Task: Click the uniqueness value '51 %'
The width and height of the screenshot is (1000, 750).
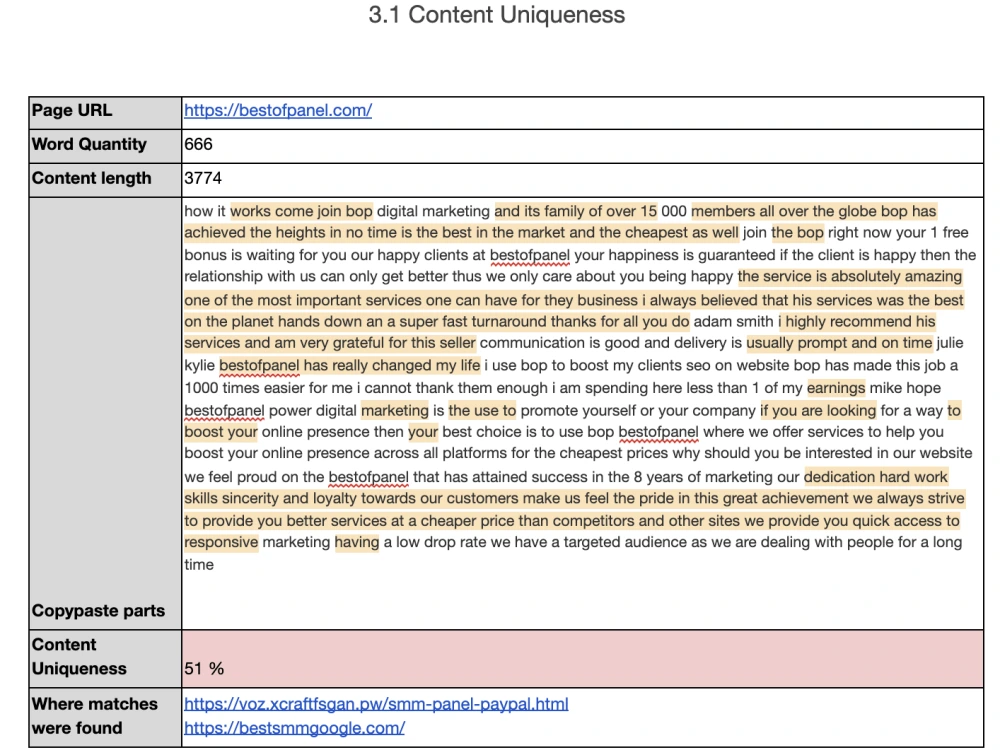Action: pos(204,668)
